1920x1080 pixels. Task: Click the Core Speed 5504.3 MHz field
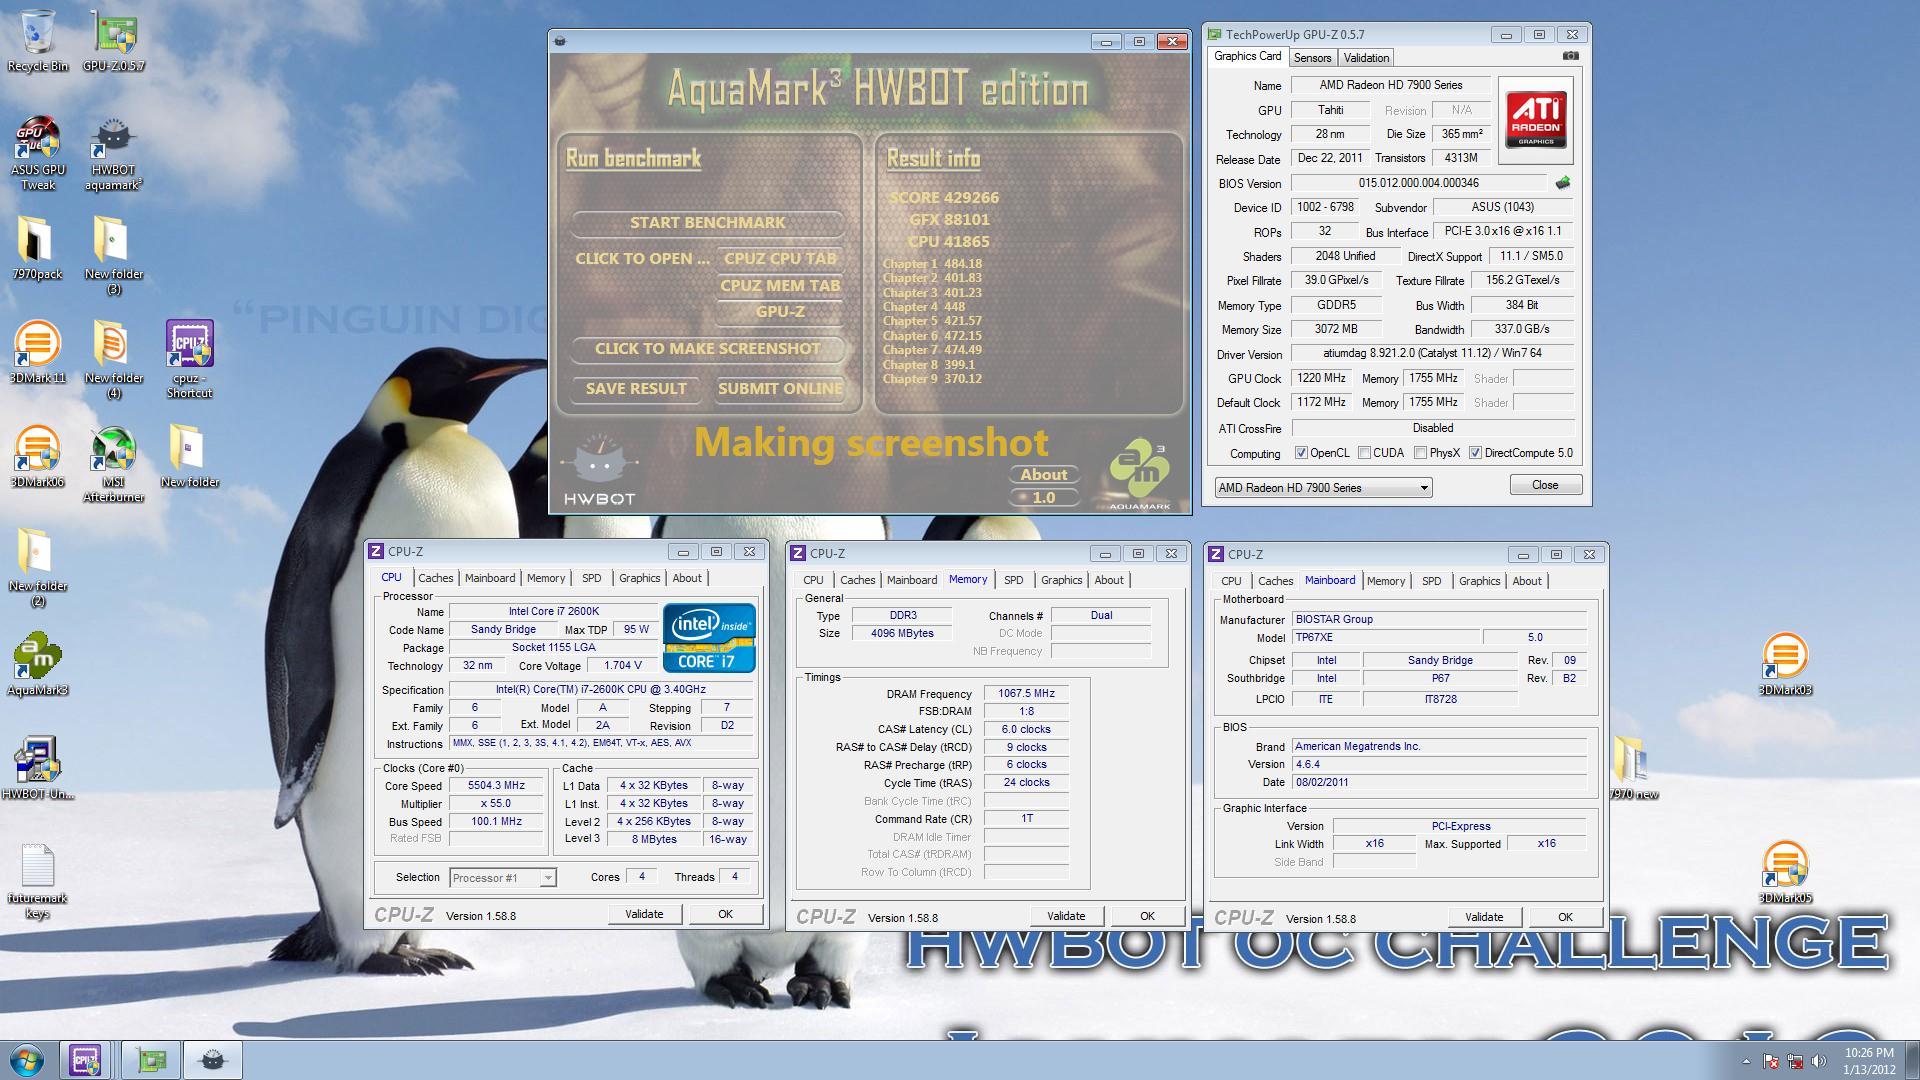tap(496, 786)
